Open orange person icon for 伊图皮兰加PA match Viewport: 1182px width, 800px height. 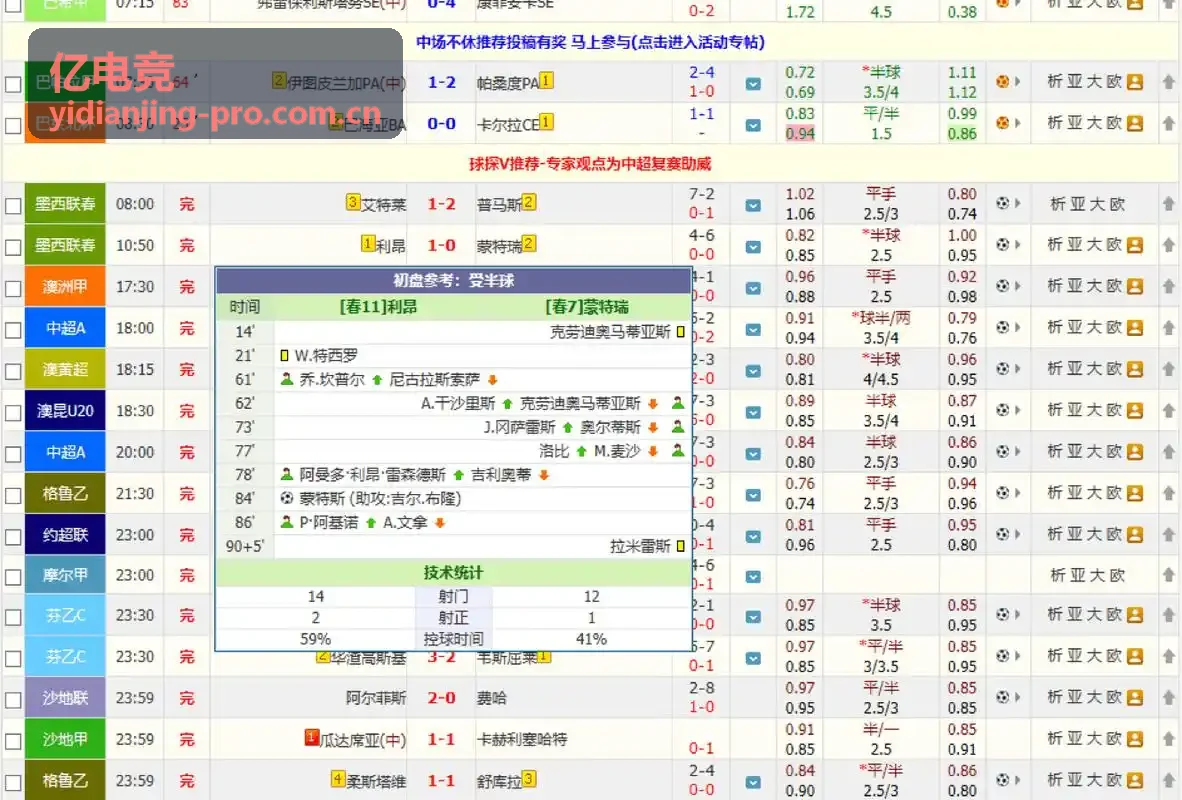click(x=1135, y=82)
